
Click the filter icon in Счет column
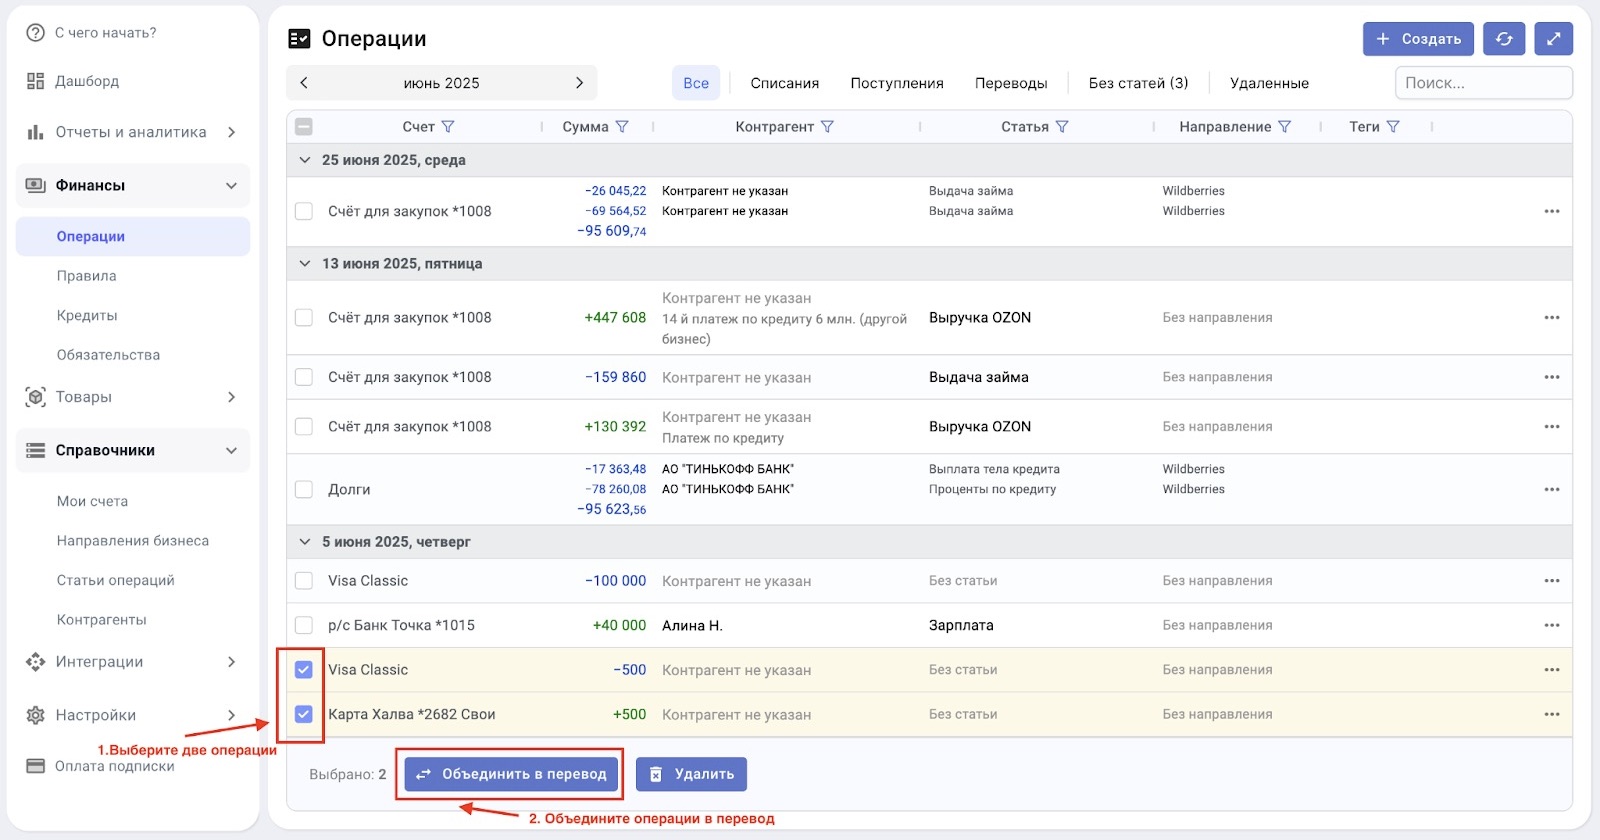448,127
